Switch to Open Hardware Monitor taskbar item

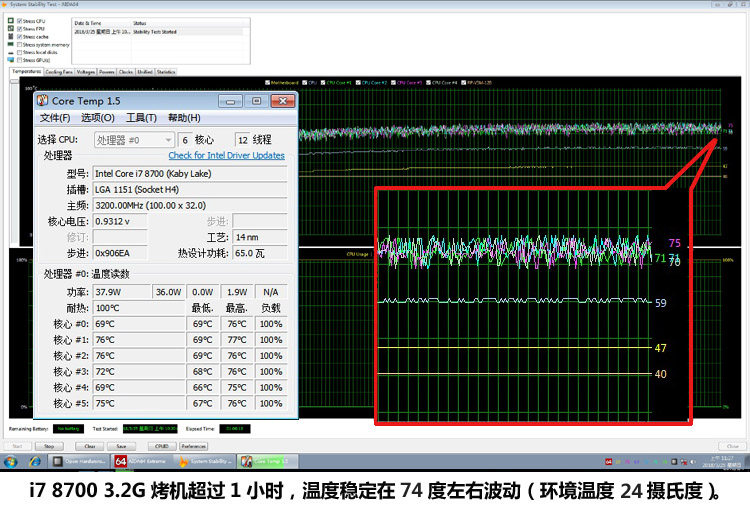79,461
